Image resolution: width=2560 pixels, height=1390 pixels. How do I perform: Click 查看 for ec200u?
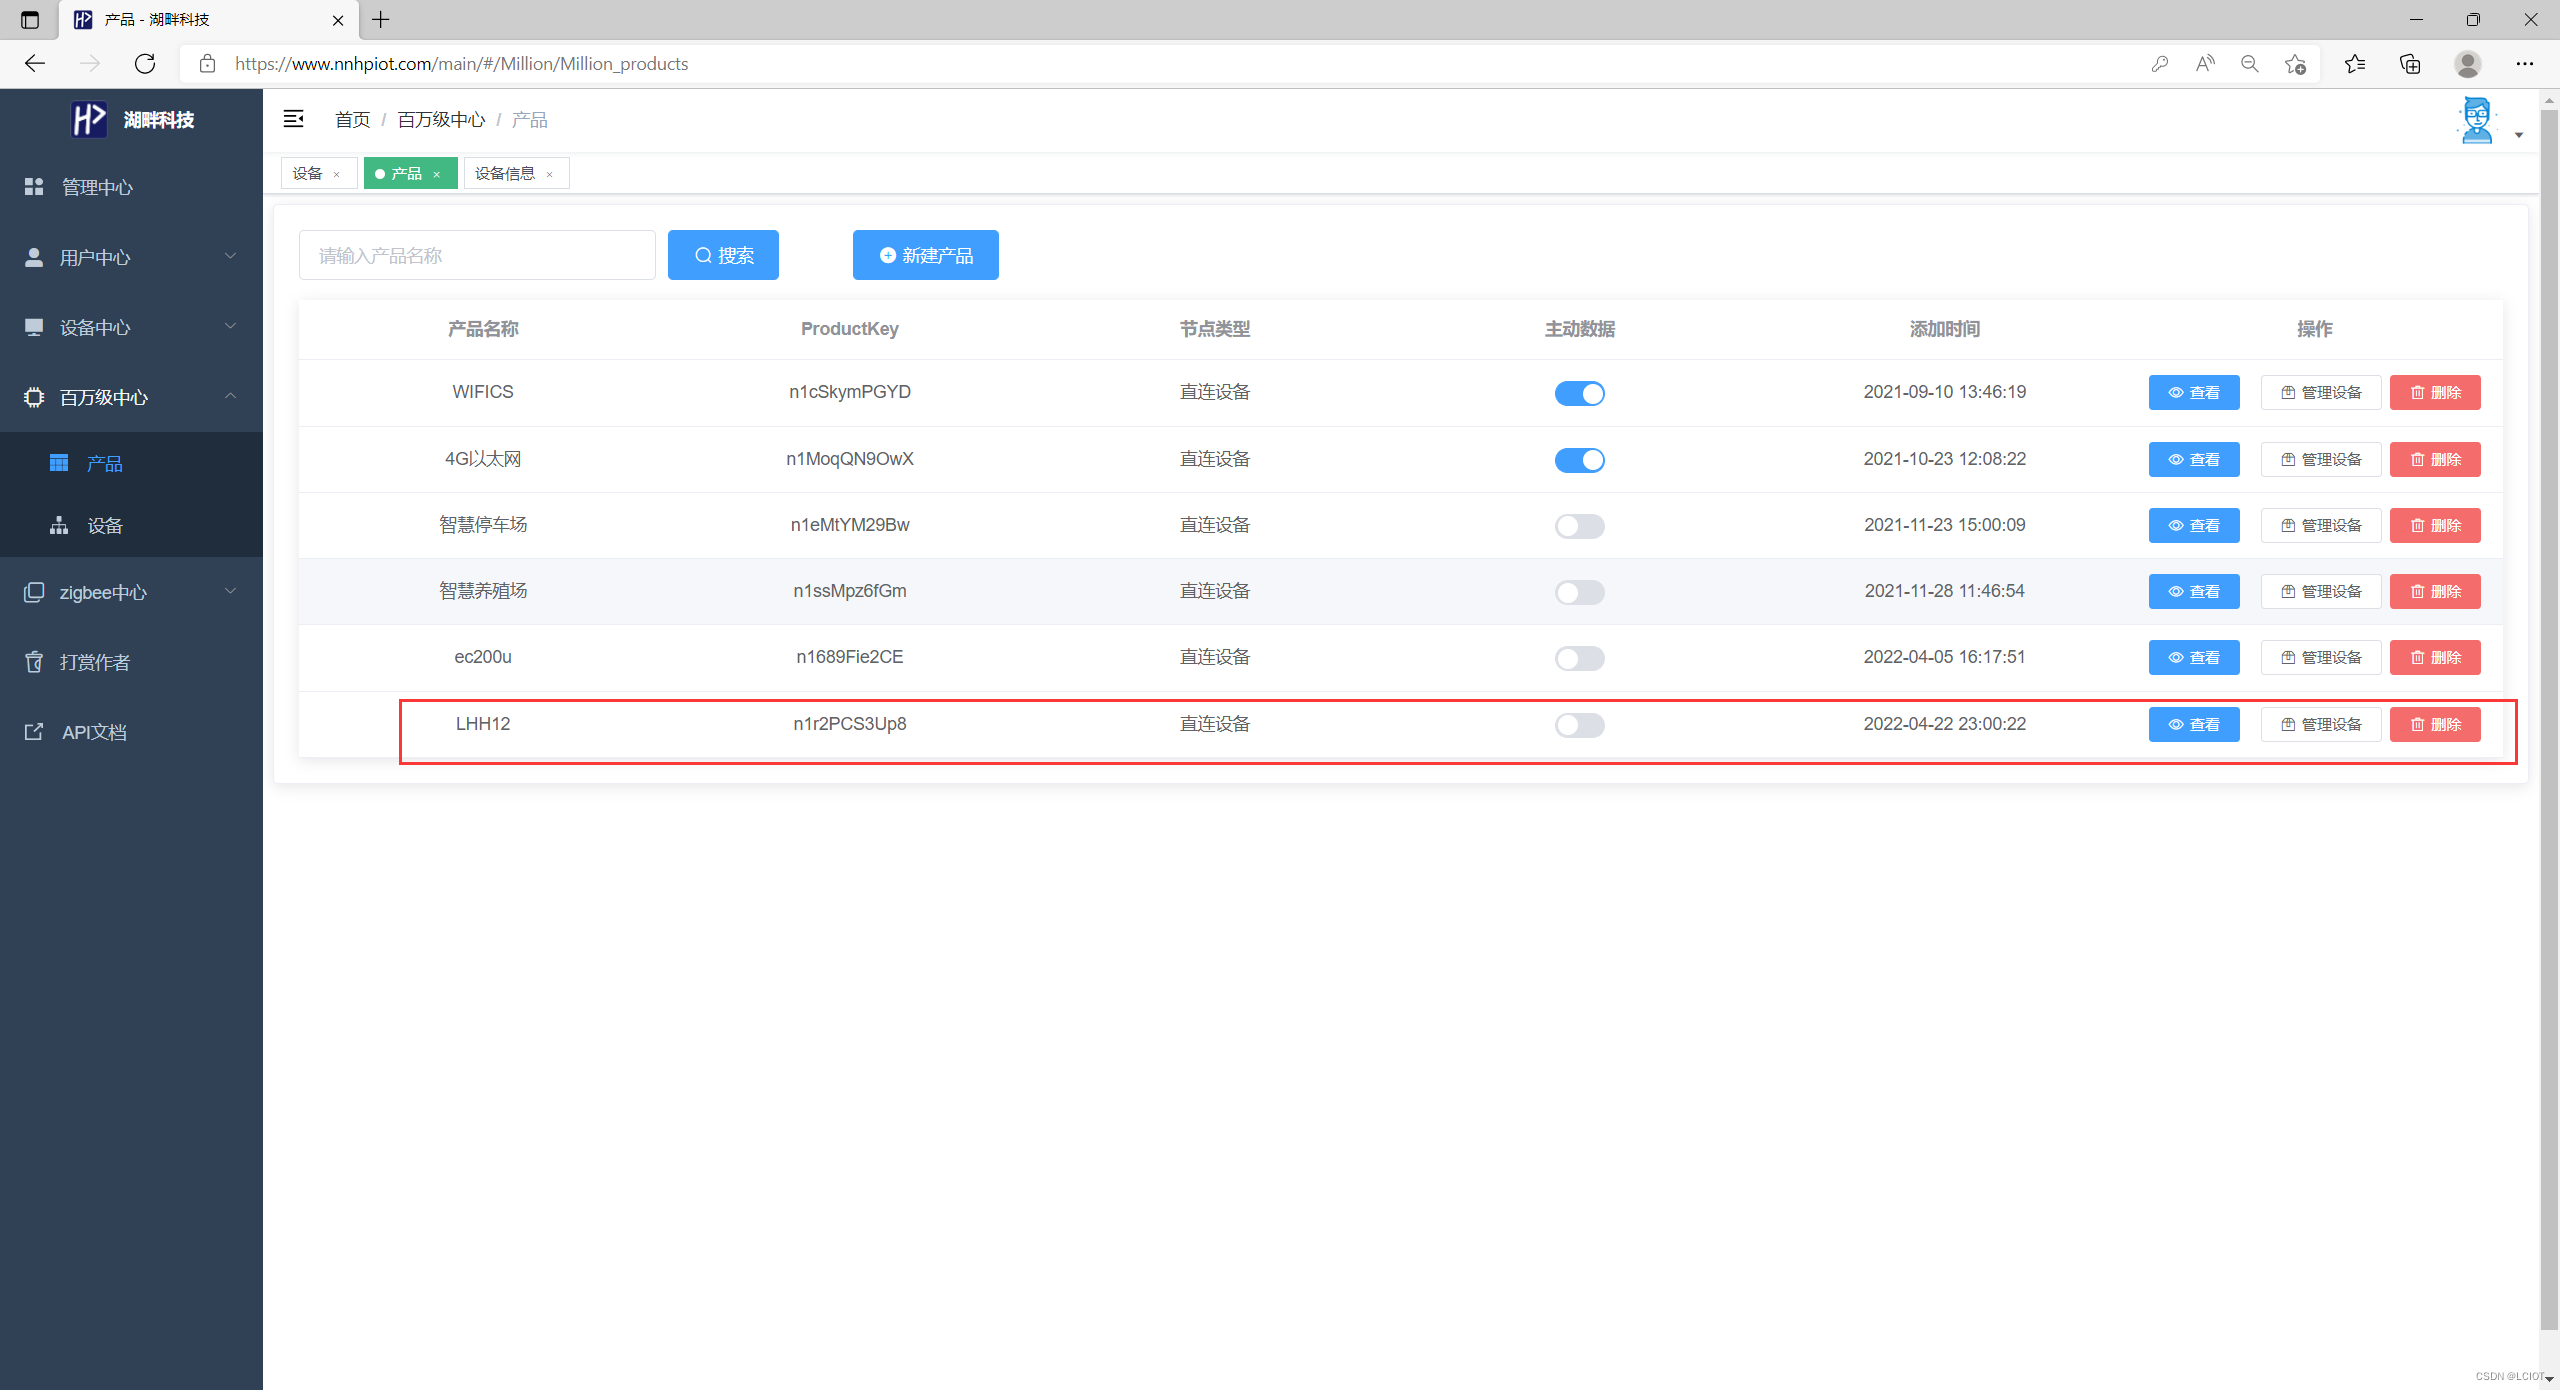[2194, 657]
